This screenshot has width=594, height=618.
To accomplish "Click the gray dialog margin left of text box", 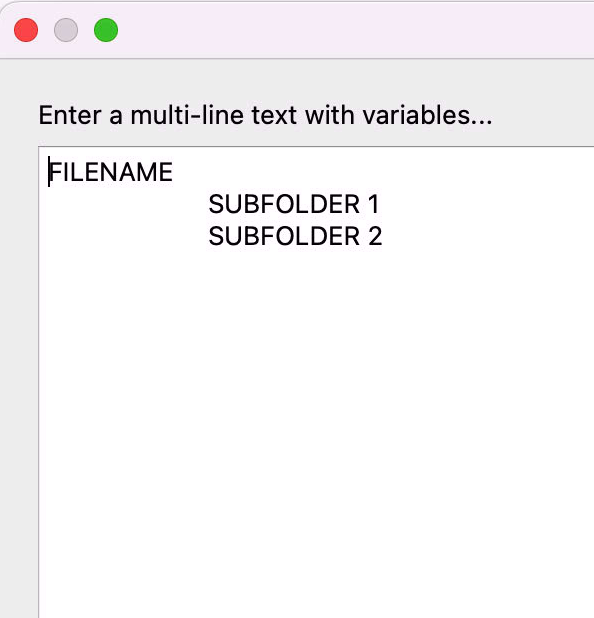I will (19, 355).
